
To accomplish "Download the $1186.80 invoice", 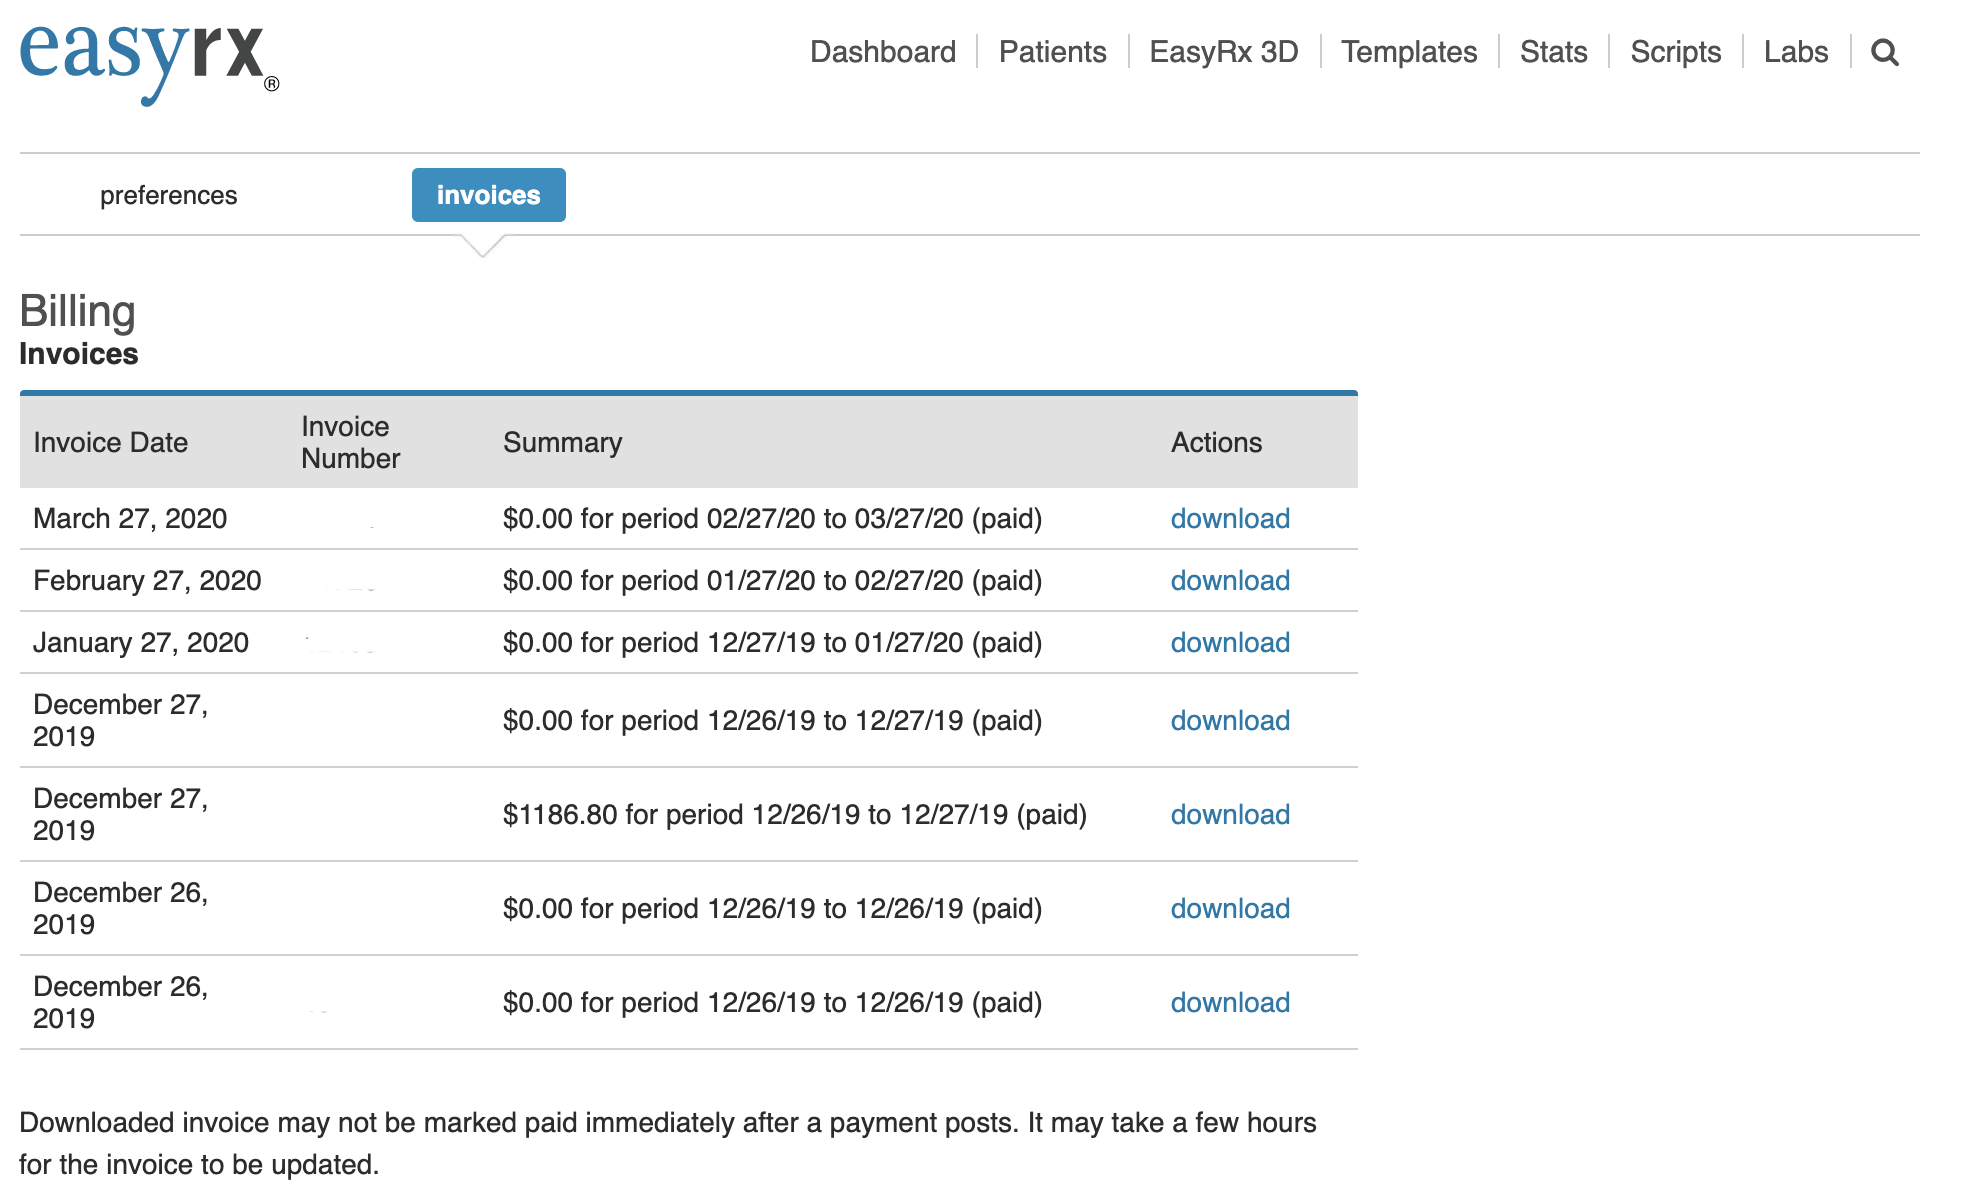I will point(1229,815).
